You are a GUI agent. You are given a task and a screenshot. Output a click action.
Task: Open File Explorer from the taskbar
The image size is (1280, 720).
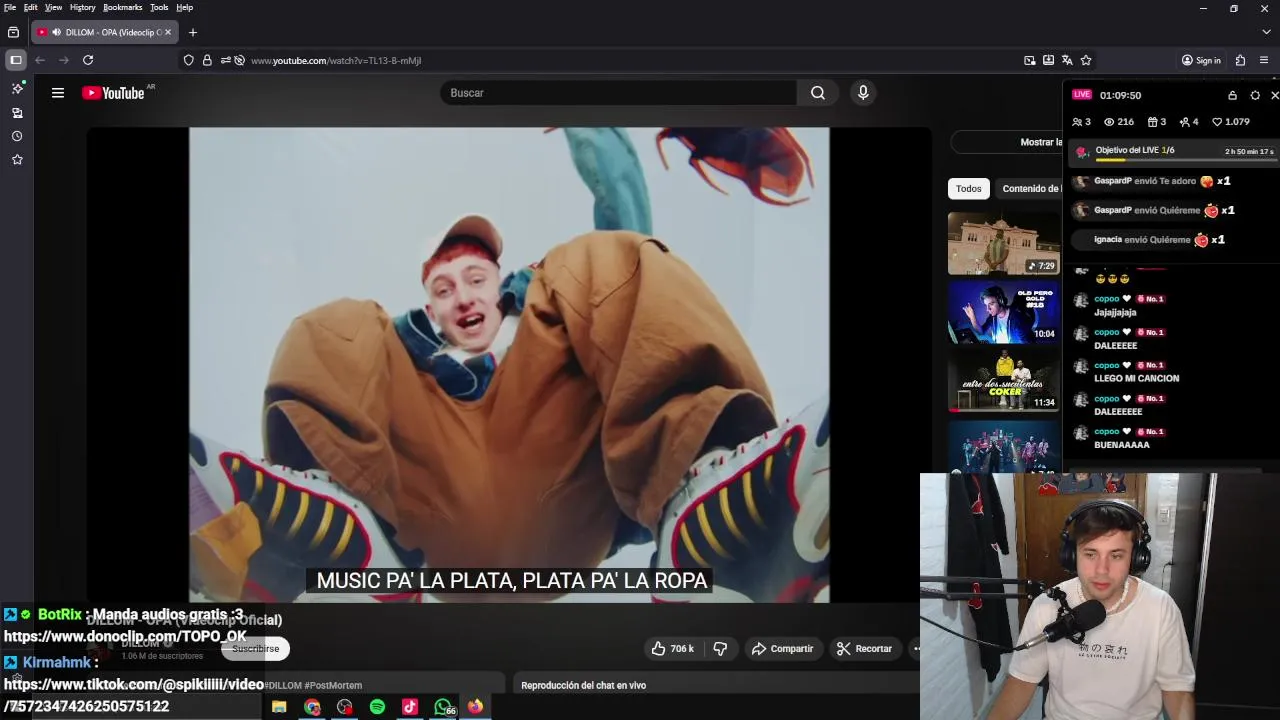279,707
